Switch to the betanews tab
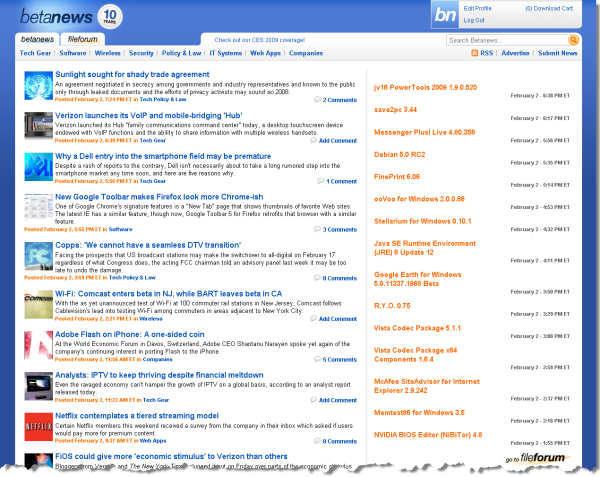This screenshot has height=477, width=600. coord(37,39)
